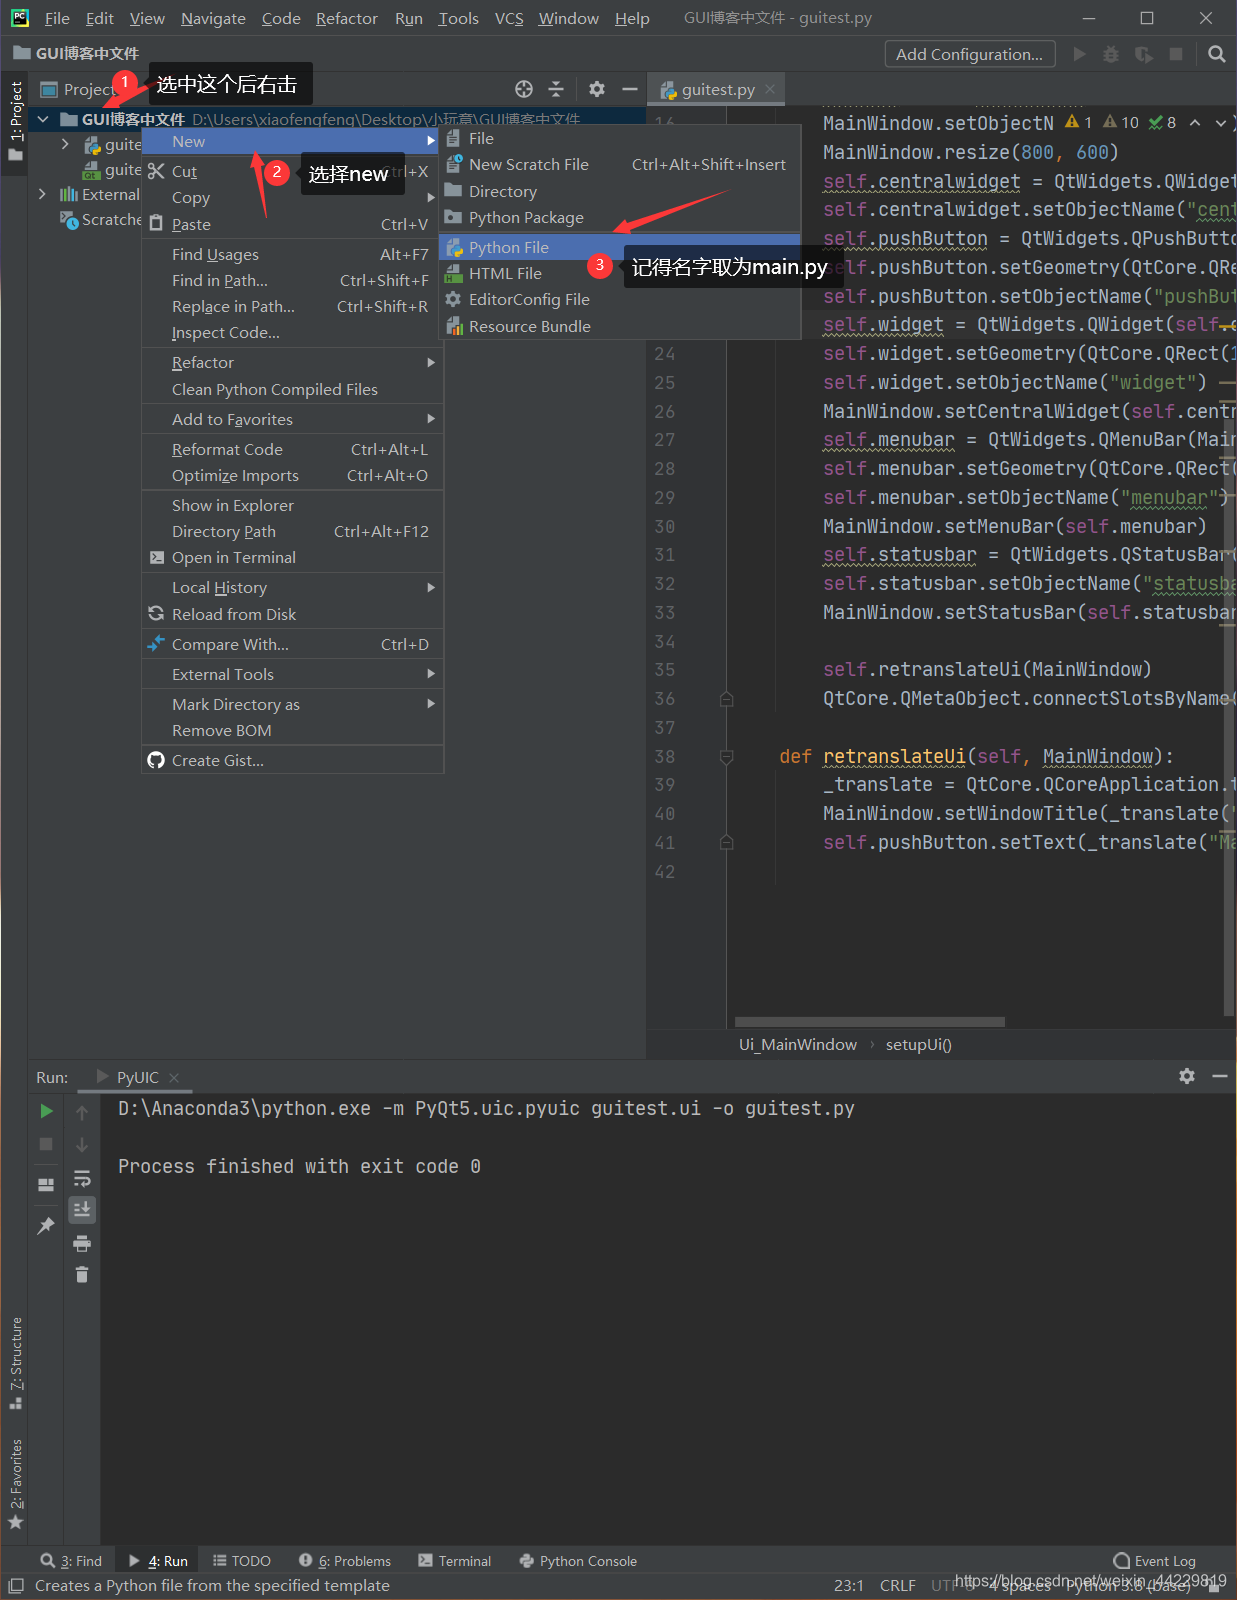Click the Restore Layout icon in Run panel
This screenshot has height=1600, width=1237.
point(46,1185)
